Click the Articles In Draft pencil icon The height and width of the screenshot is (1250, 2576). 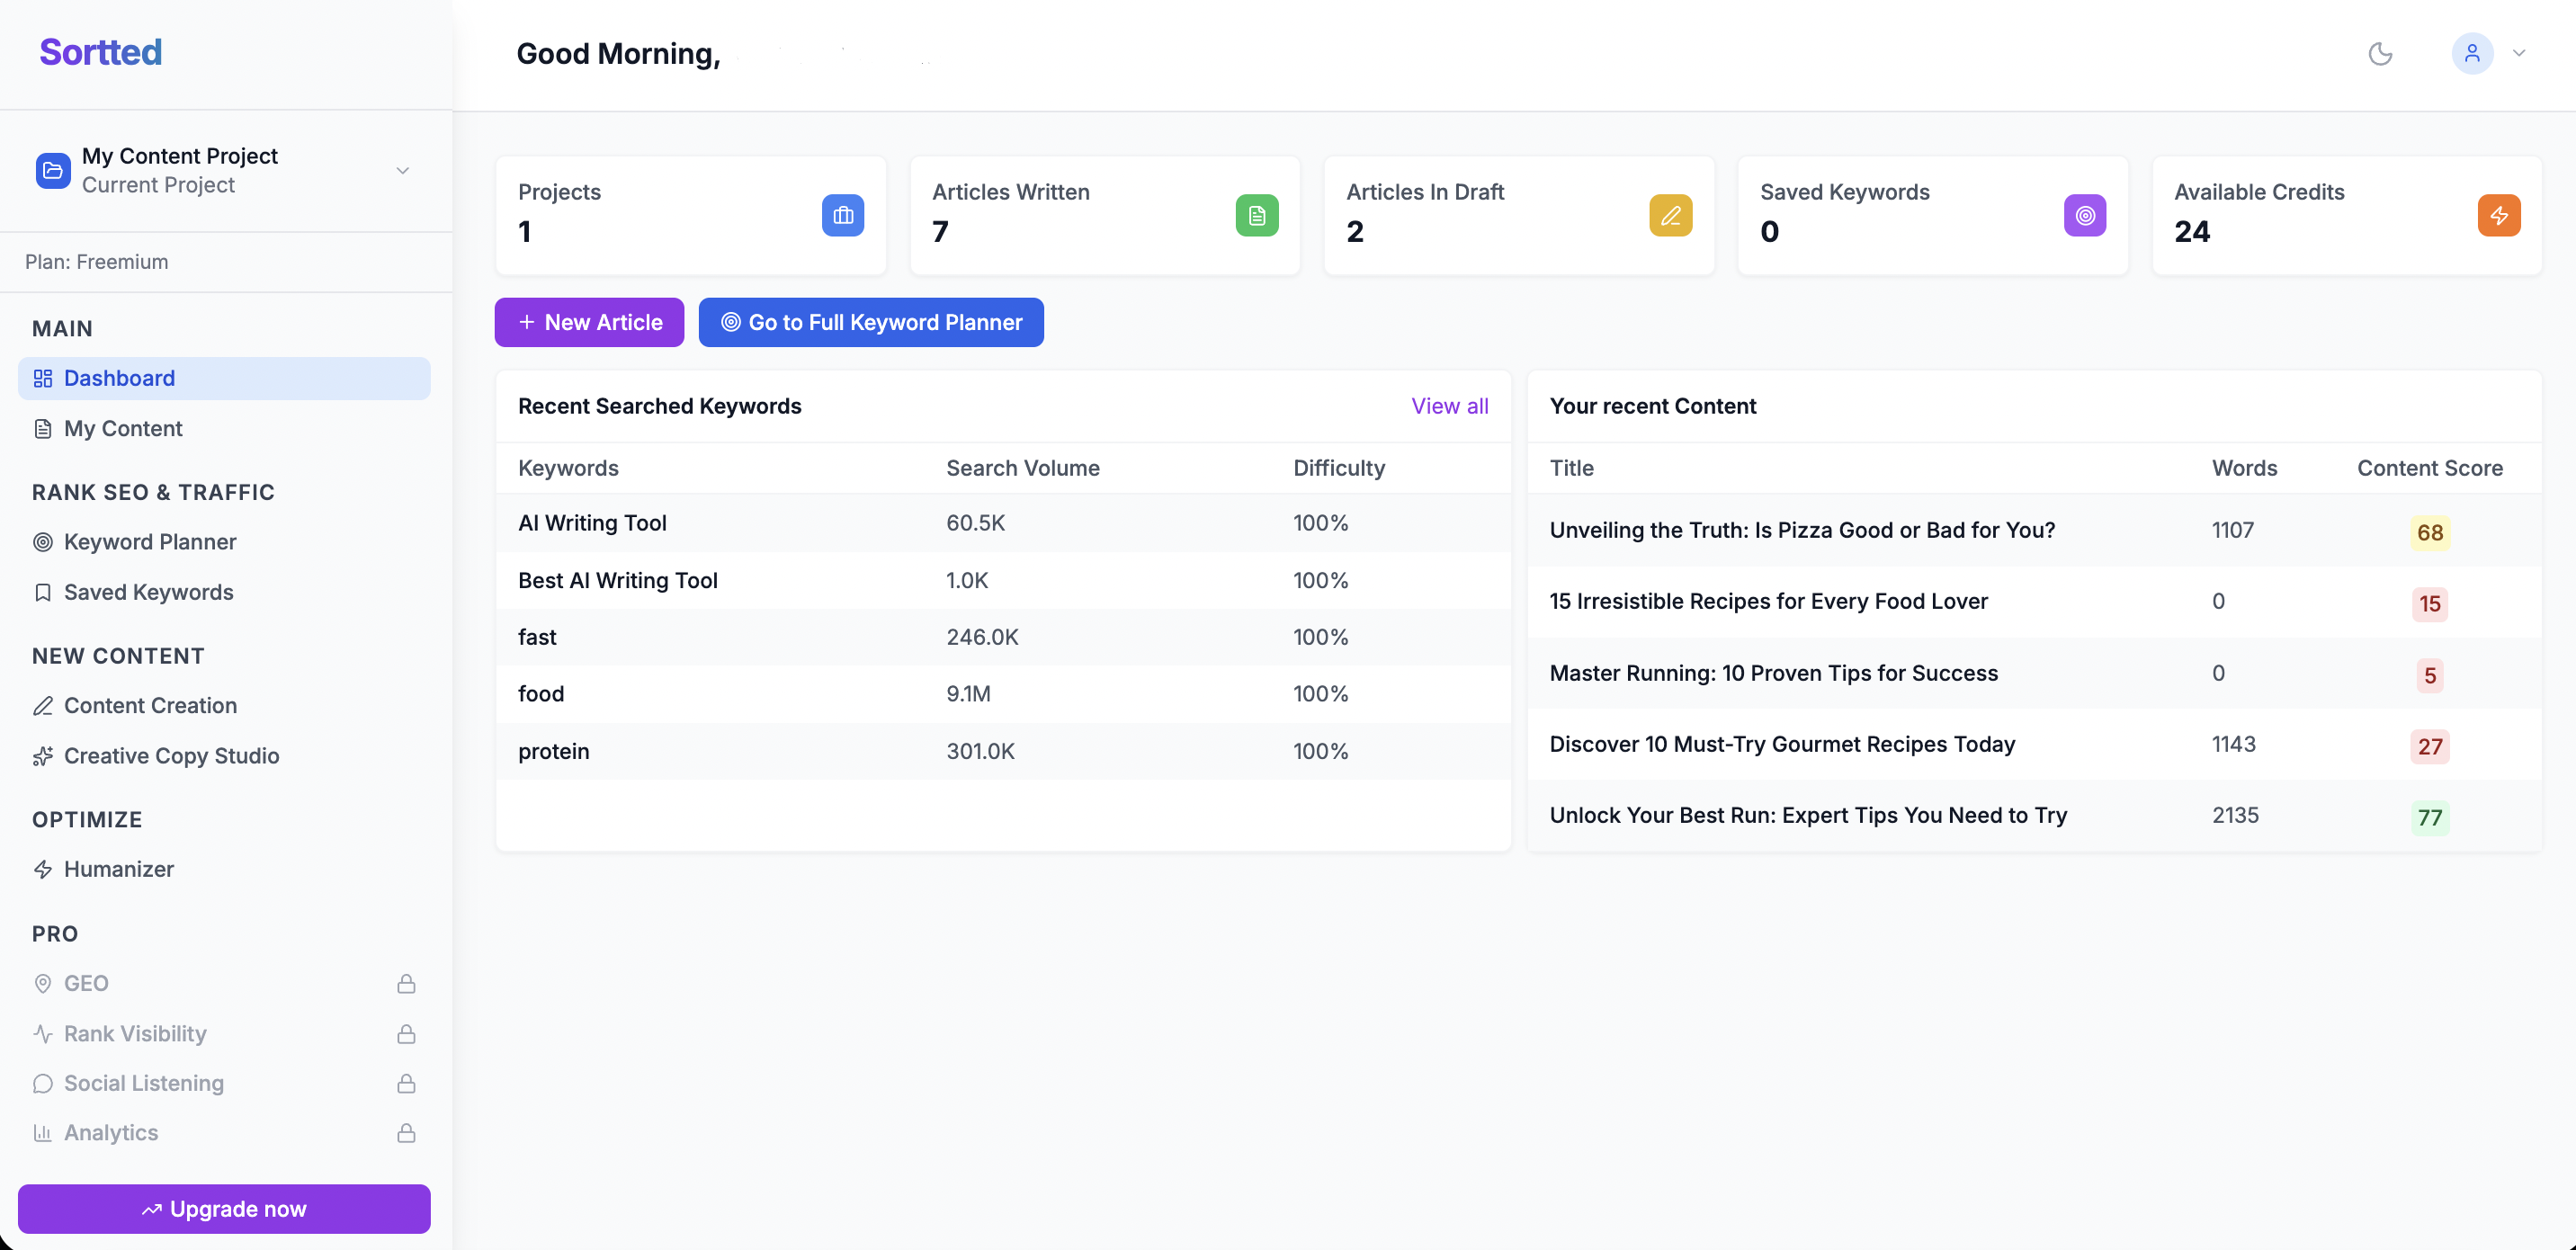[x=1671, y=215]
